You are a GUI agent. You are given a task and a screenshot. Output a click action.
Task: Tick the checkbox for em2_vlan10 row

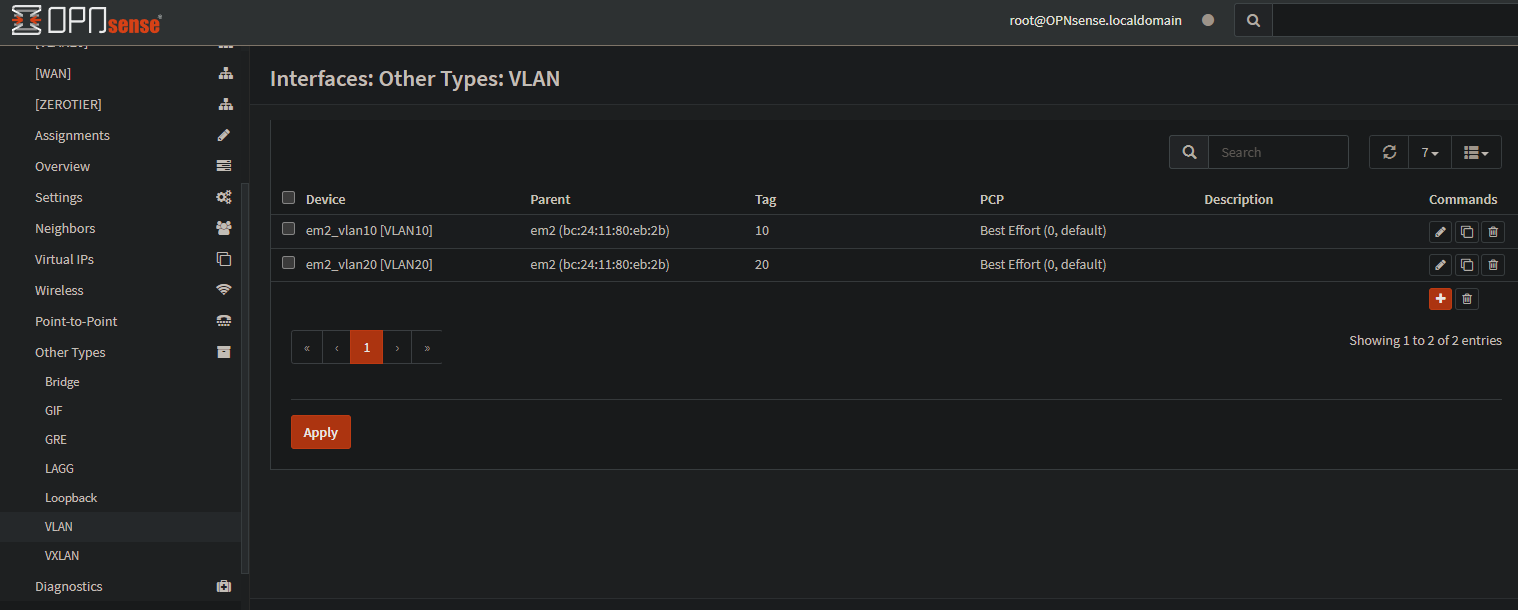[289, 229]
